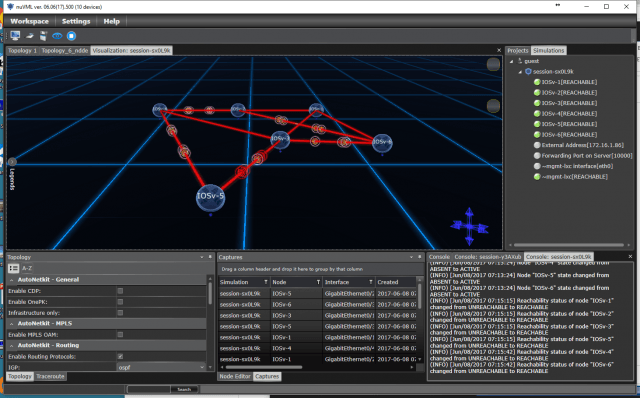The image size is (640, 398).
Task: Select the IOSv-6 node sphere
Action: coord(382,142)
